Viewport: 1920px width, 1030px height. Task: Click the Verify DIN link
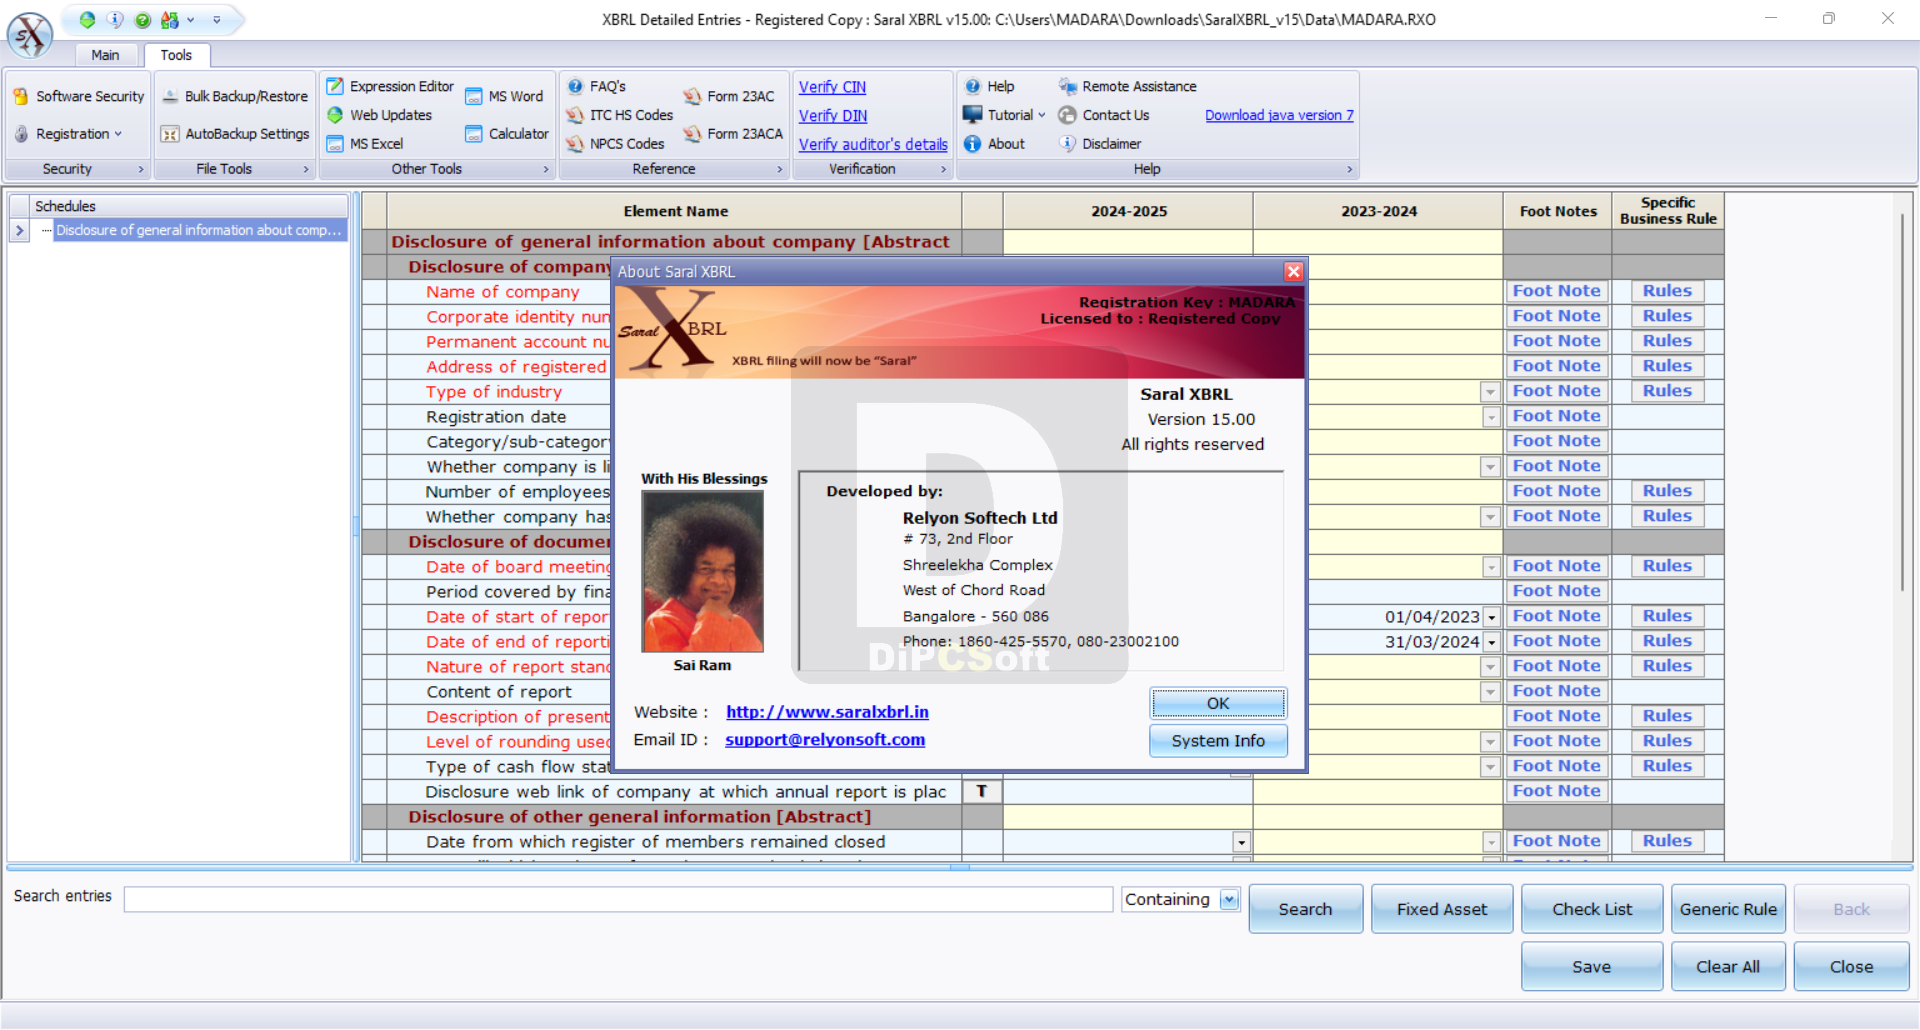(x=832, y=116)
